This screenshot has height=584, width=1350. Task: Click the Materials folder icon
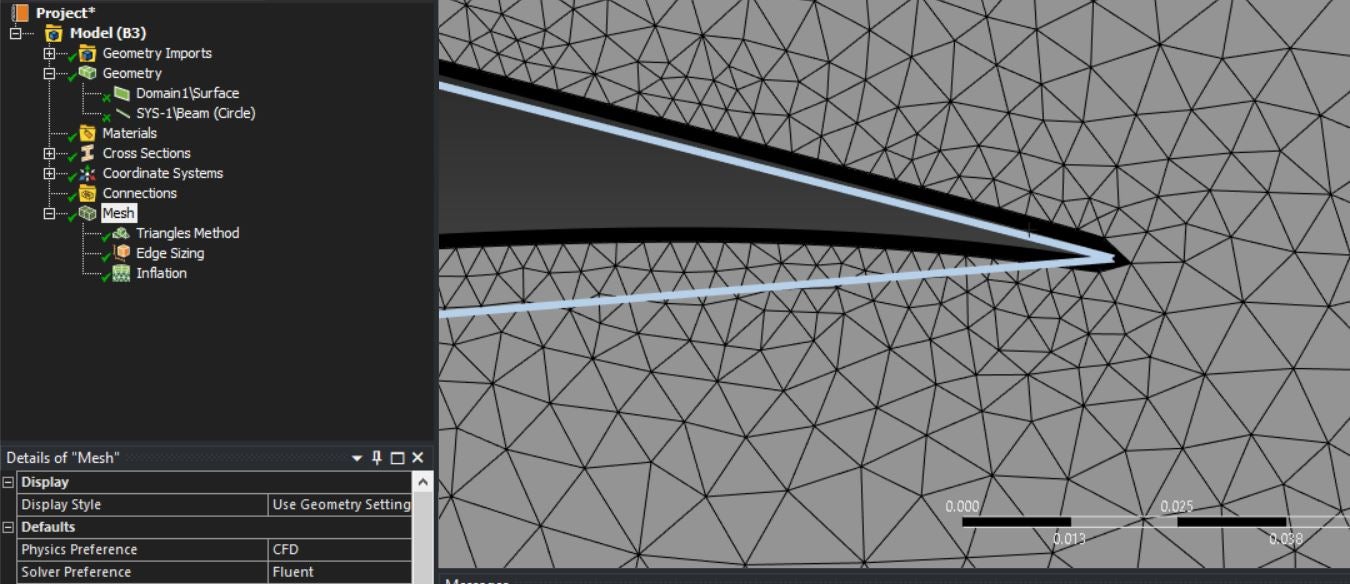pyautogui.click(x=87, y=133)
